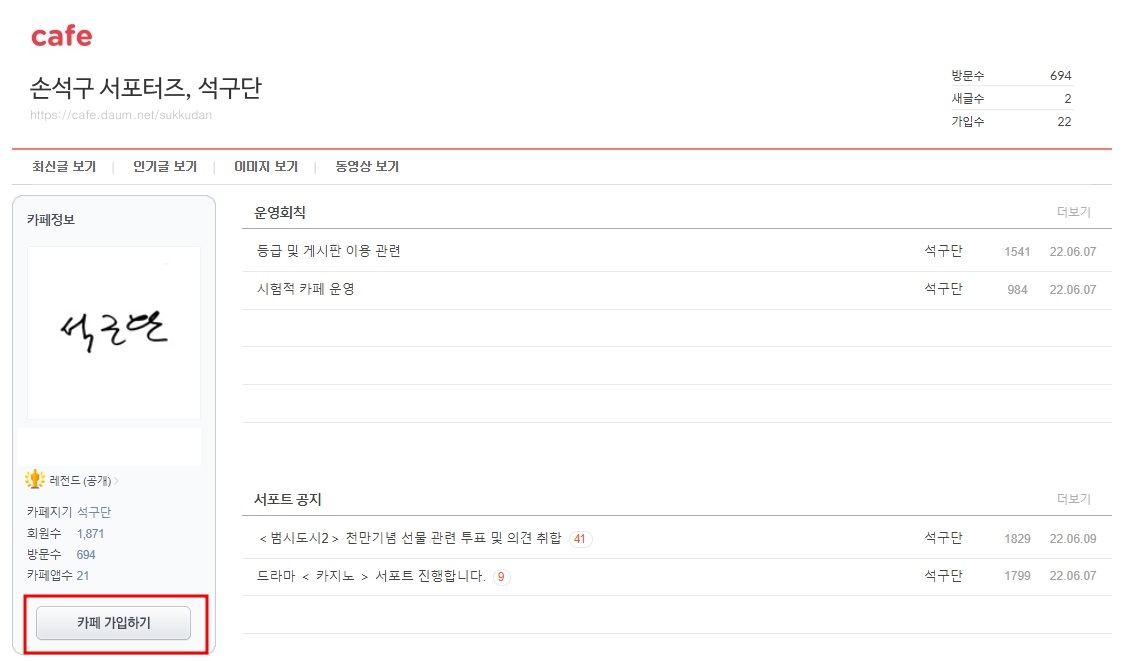Switch to the 최신글 보기 tab
The height and width of the screenshot is (661, 1135).
tap(63, 166)
